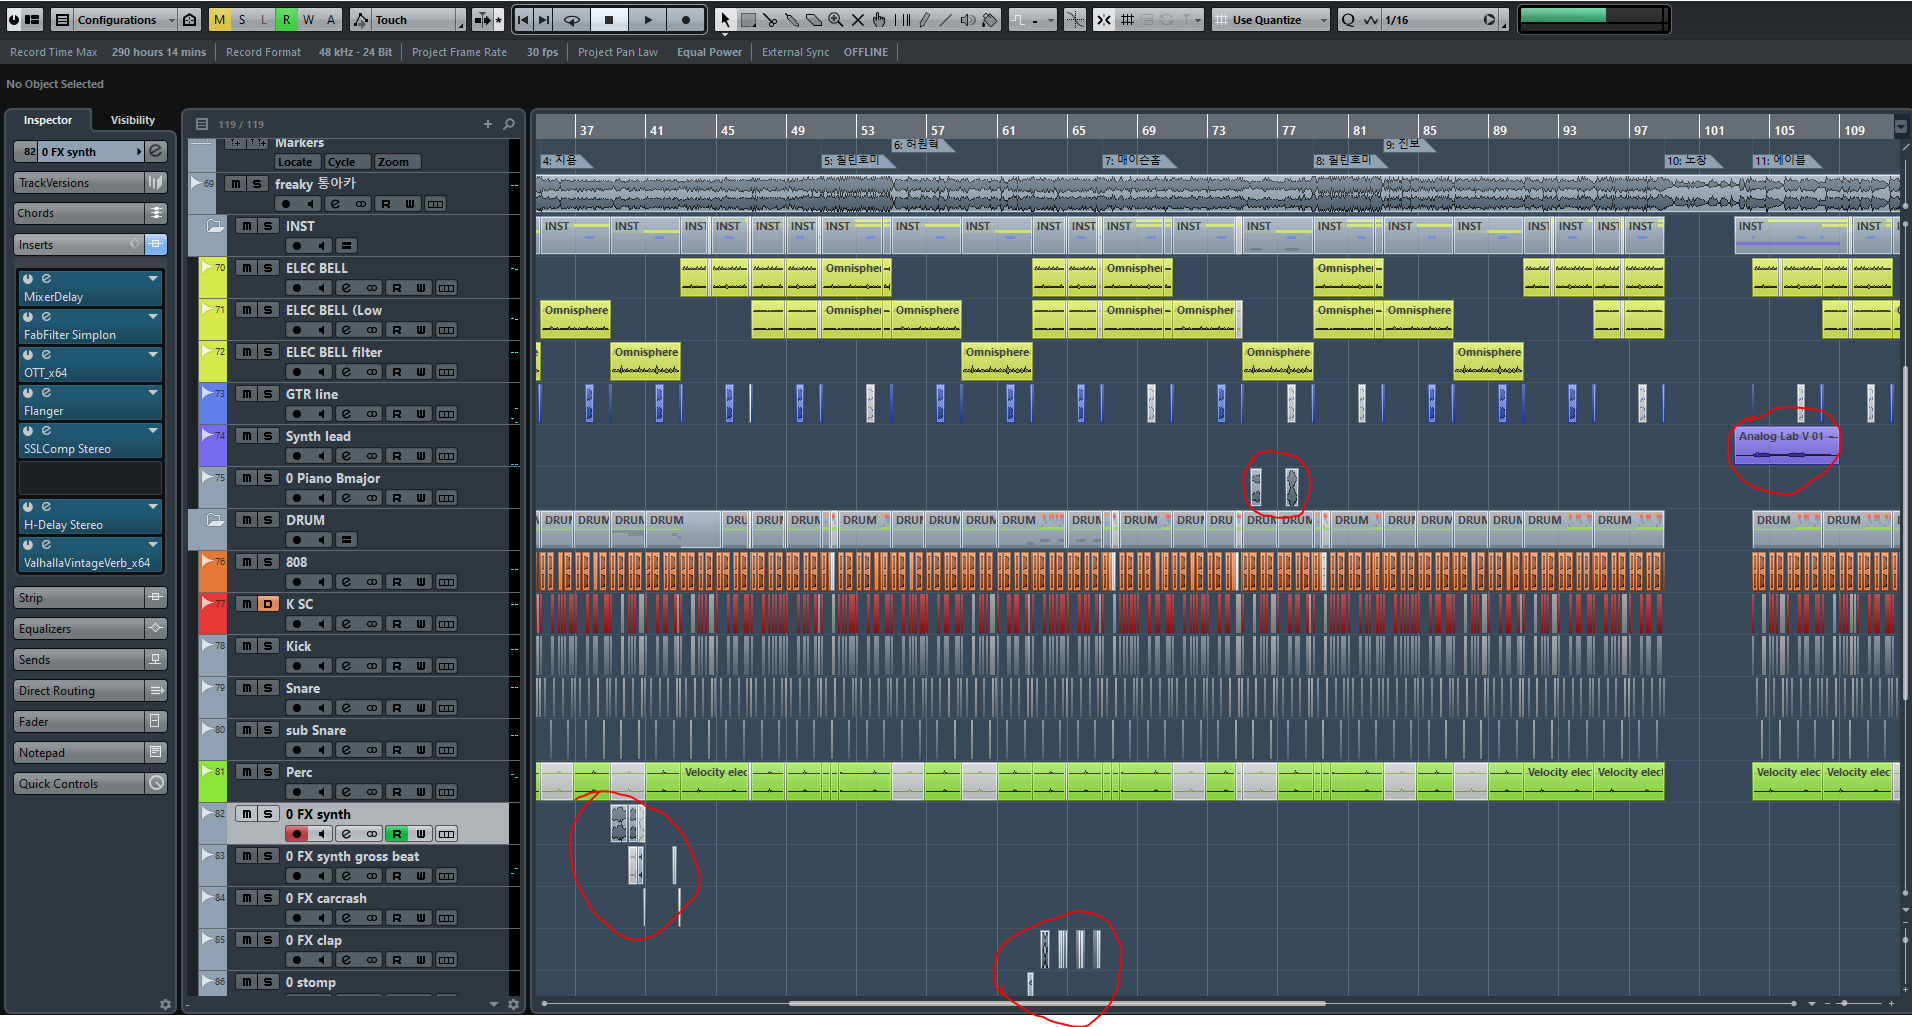Disable record enable on 0 FX synth

(297, 834)
